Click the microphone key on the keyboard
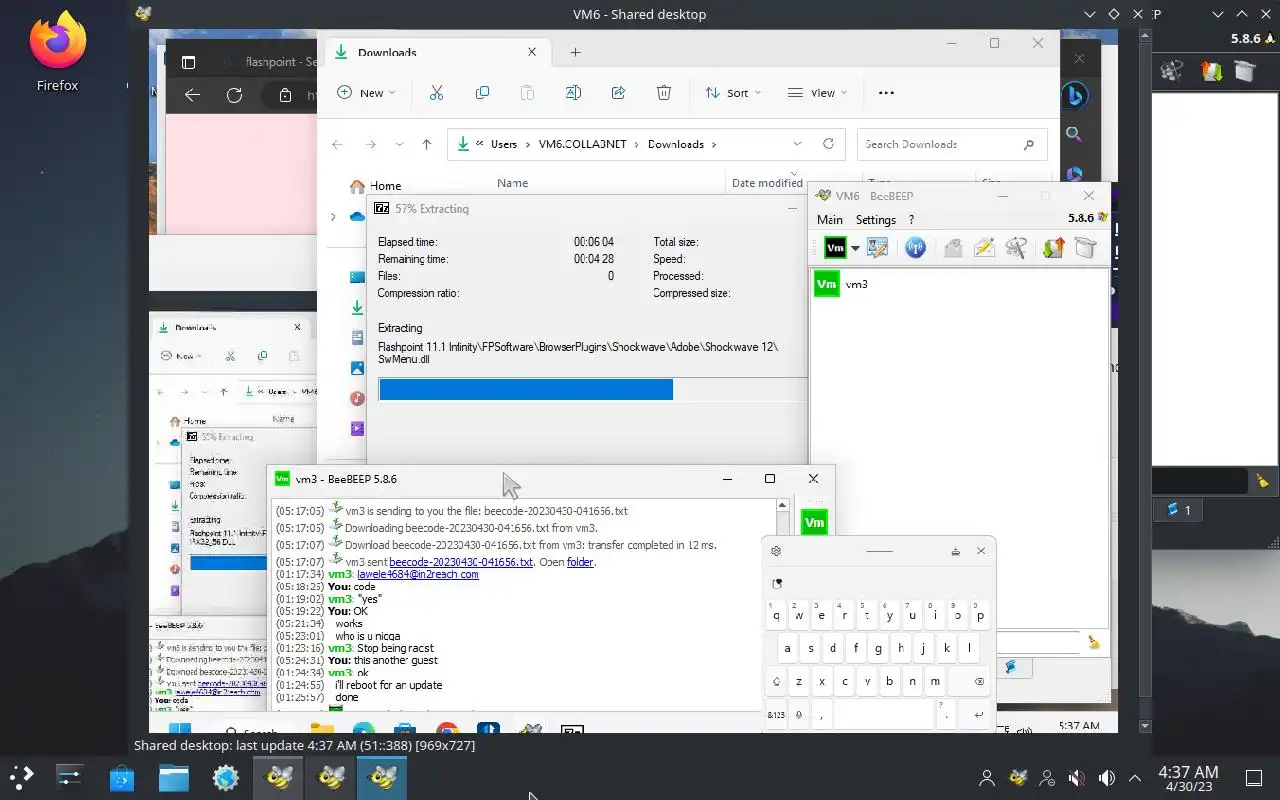The width and height of the screenshot is (1280, 800). pyautogui.click(x=799, y=715)
